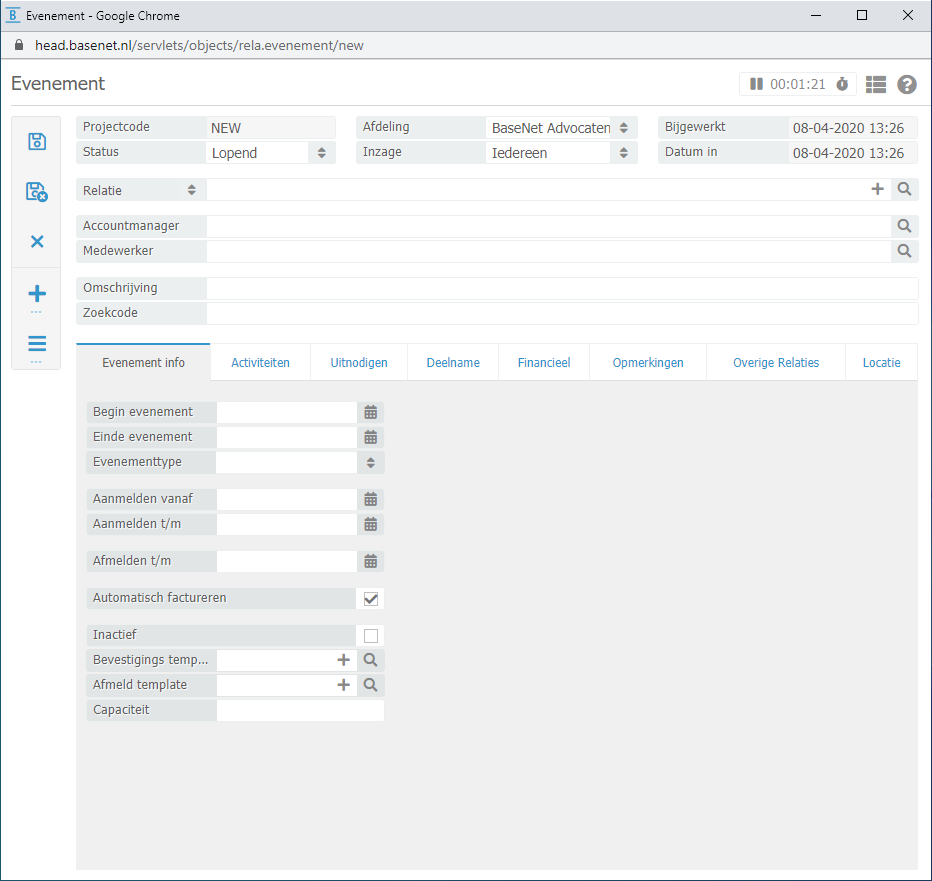
Task: Click the Projectcode value NEW
Action: [226, 128]
